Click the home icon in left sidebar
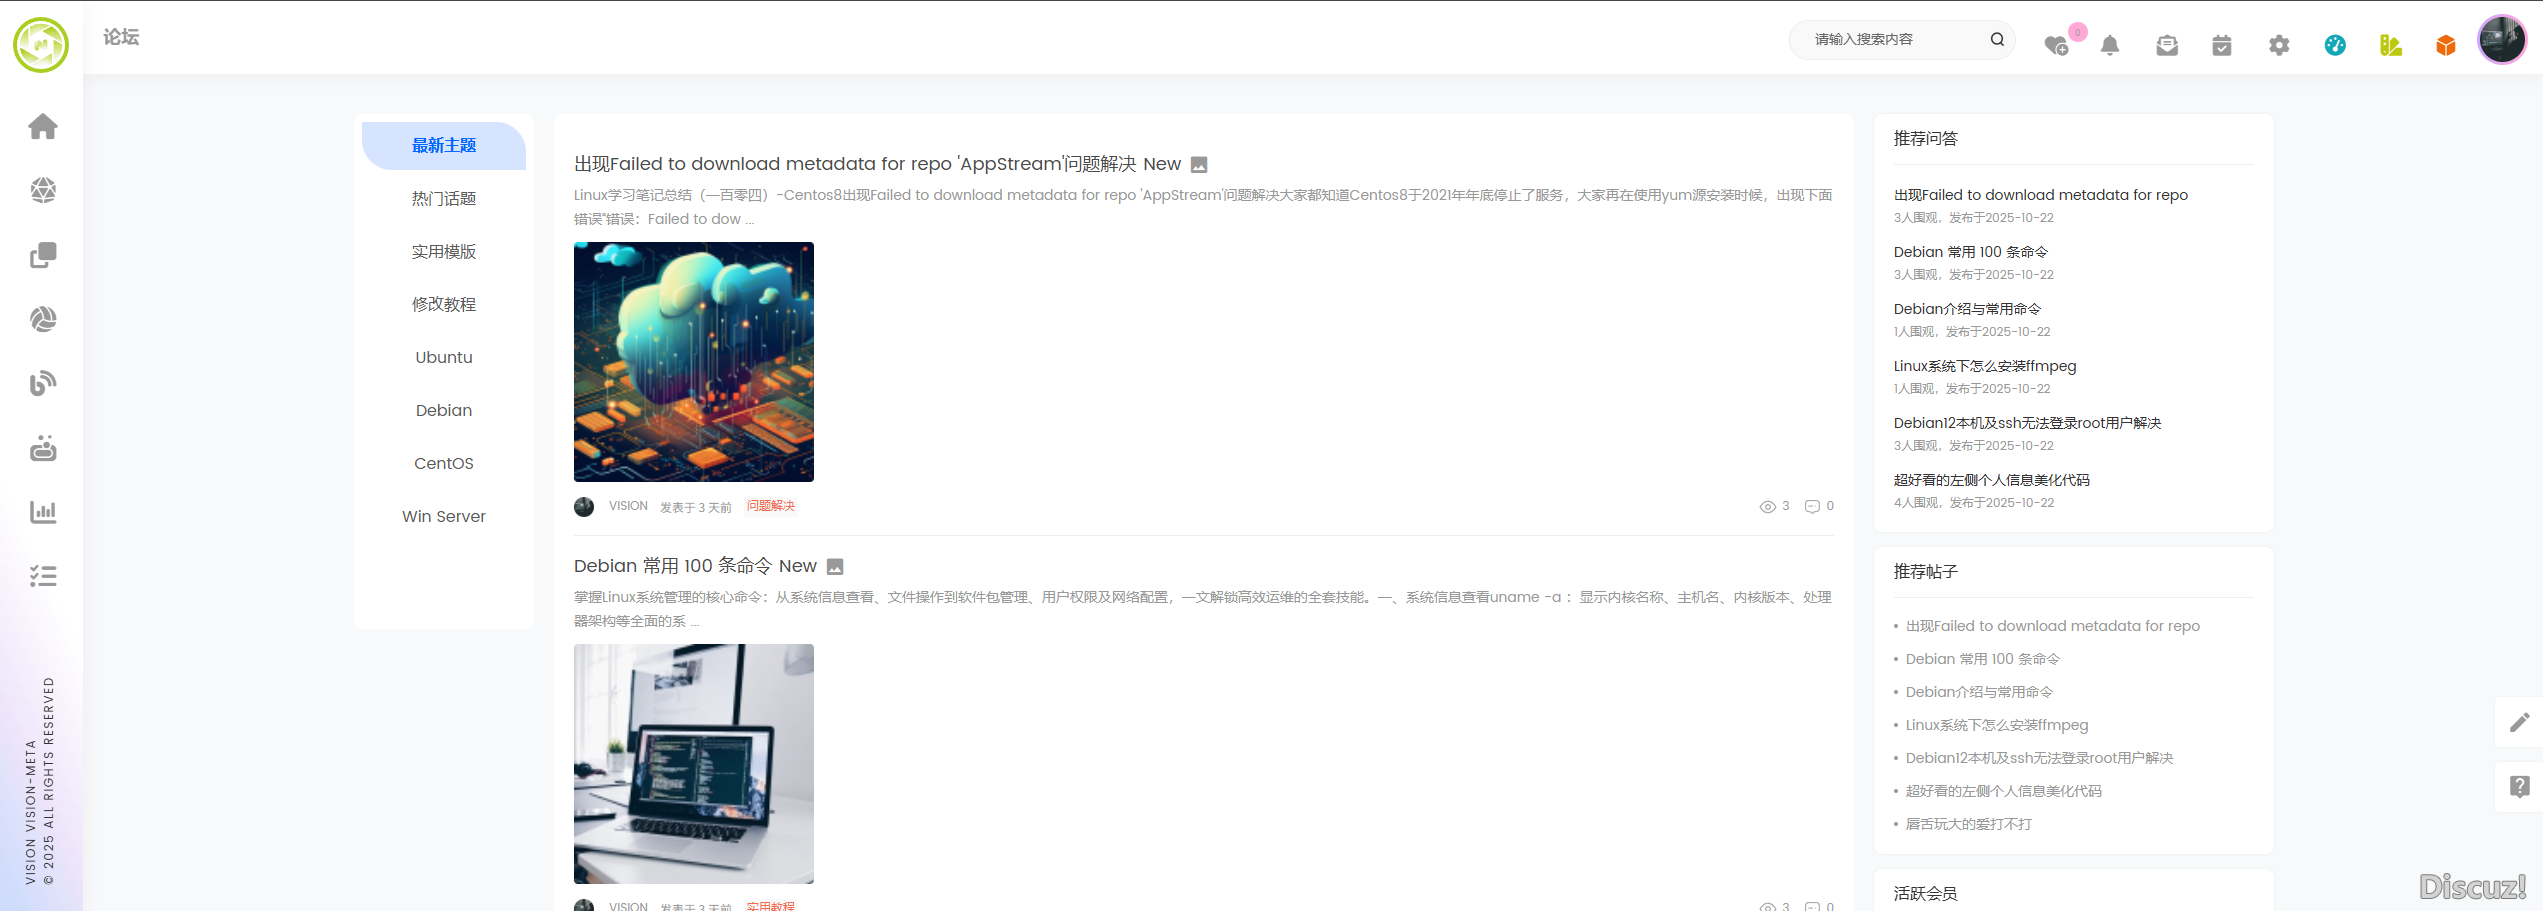2543x911 pixels. click(x=43, y=127)
